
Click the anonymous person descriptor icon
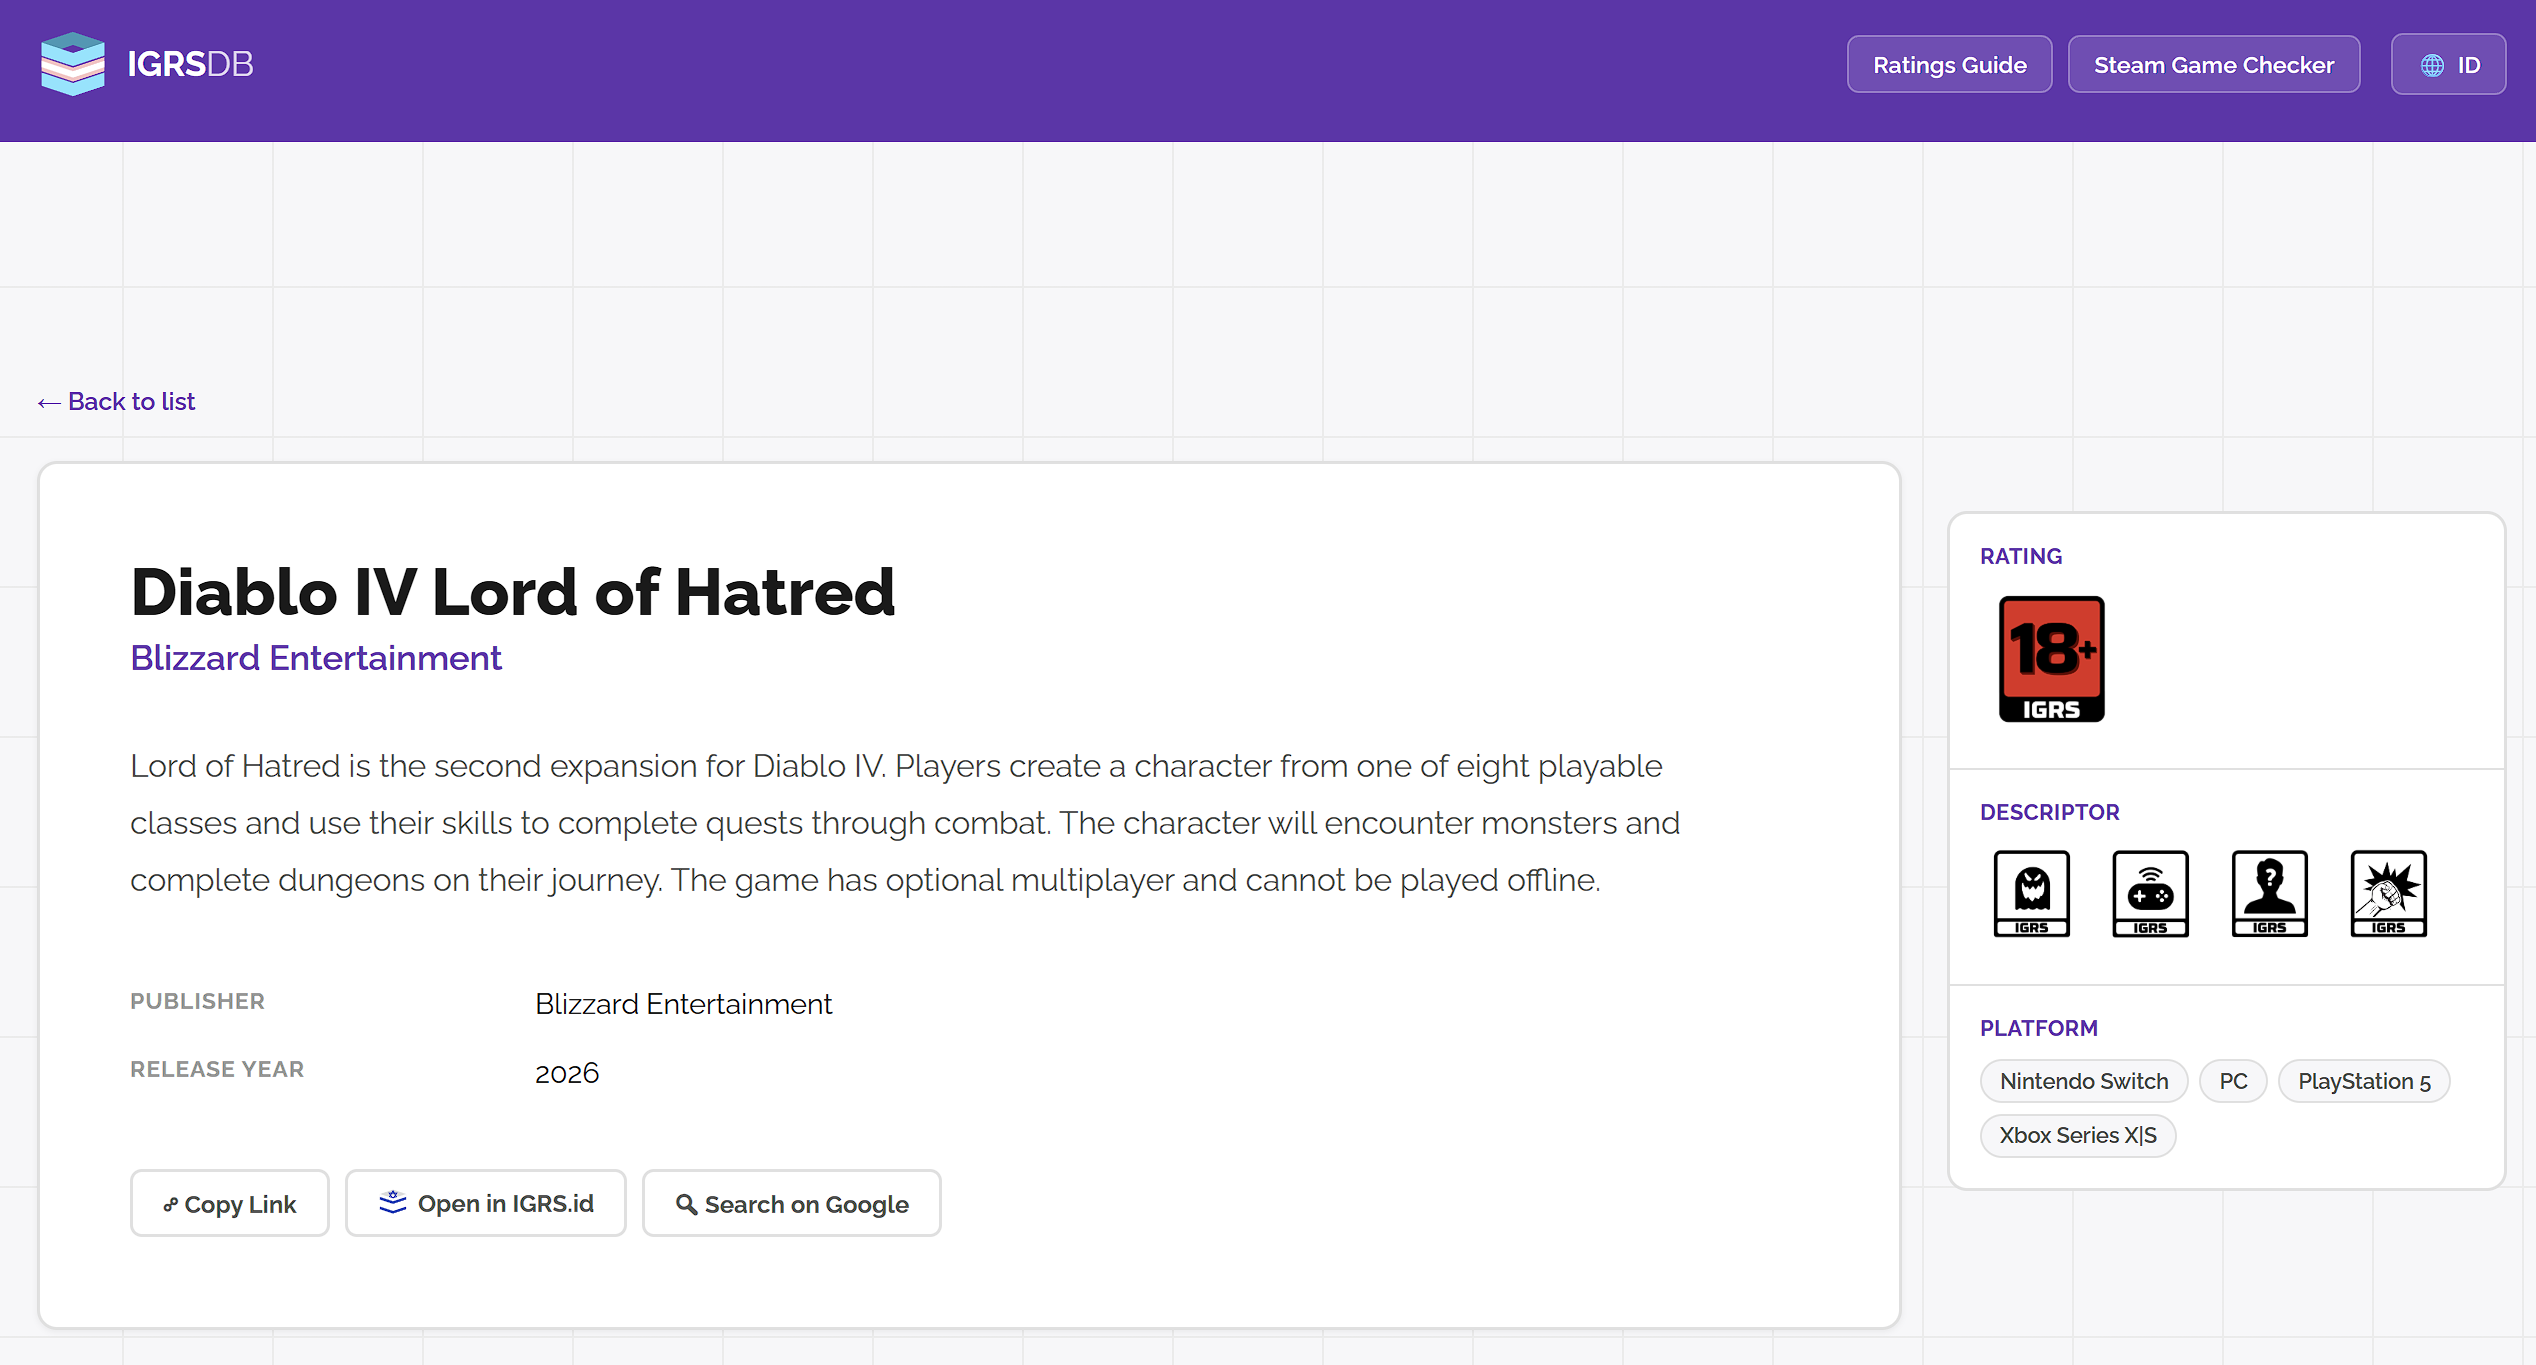pyautogui.click(x=2269, y=893)
